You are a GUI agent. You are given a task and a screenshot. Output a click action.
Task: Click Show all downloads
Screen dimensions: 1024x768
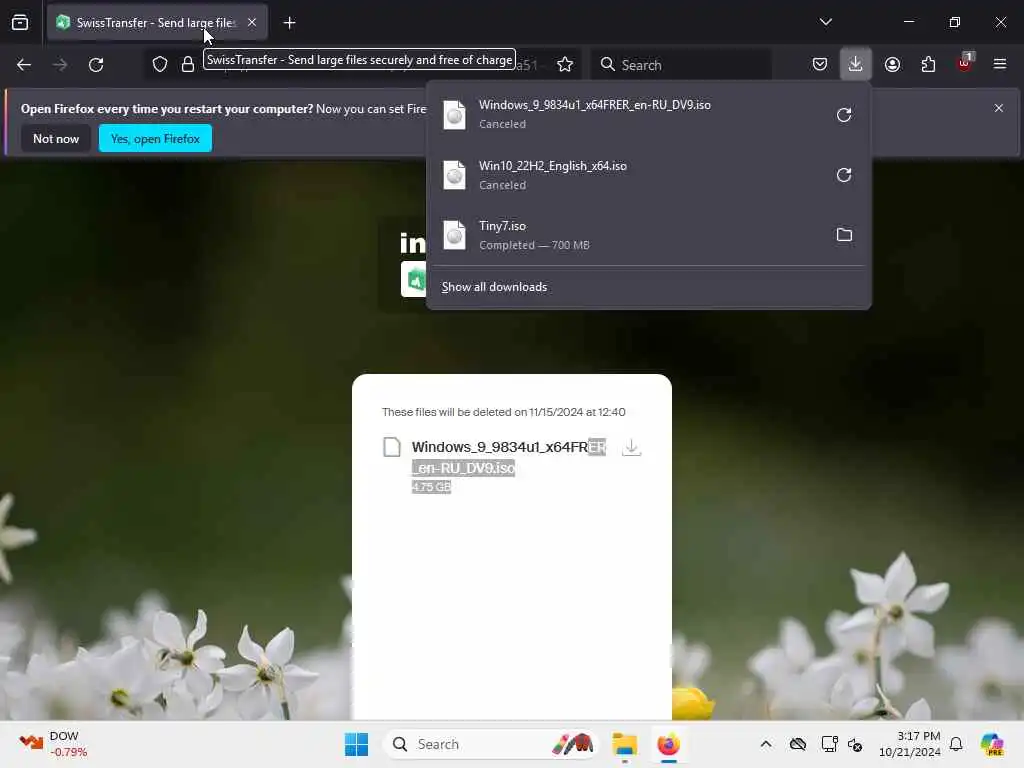point(494,287)
